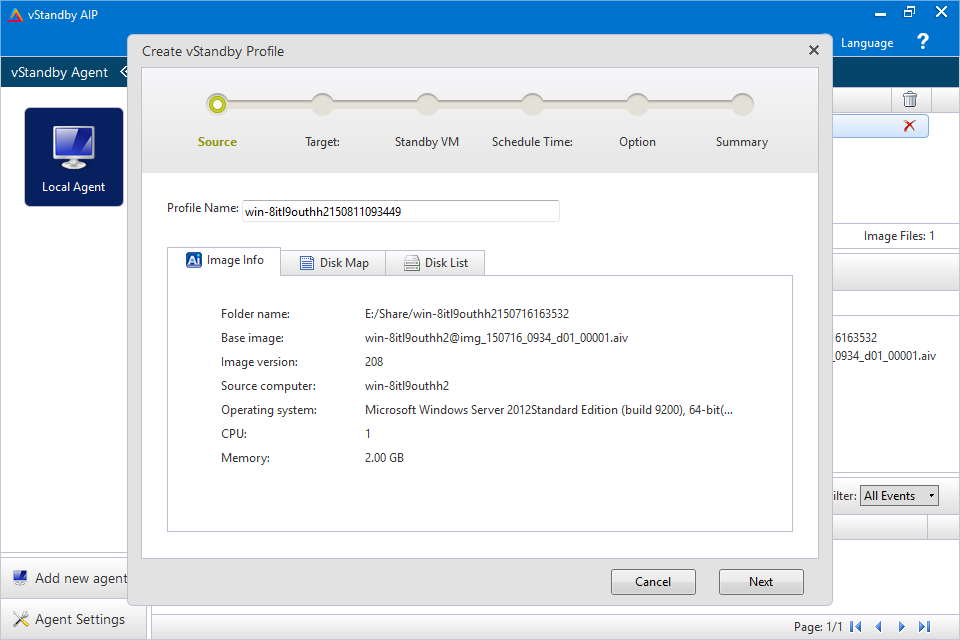The width and height of the screenshot is (960, 640).
Task: Click the Add new agent icon
Action: pyautogui.click(x=23, y=577)
